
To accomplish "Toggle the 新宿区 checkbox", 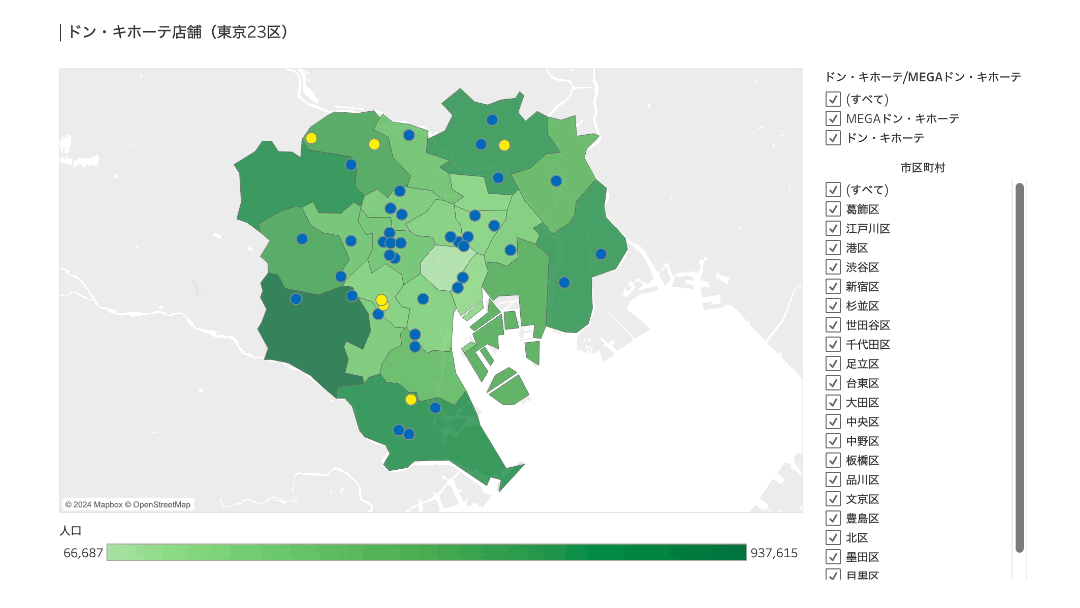I will pyautogui.click(x=833, y=286).
